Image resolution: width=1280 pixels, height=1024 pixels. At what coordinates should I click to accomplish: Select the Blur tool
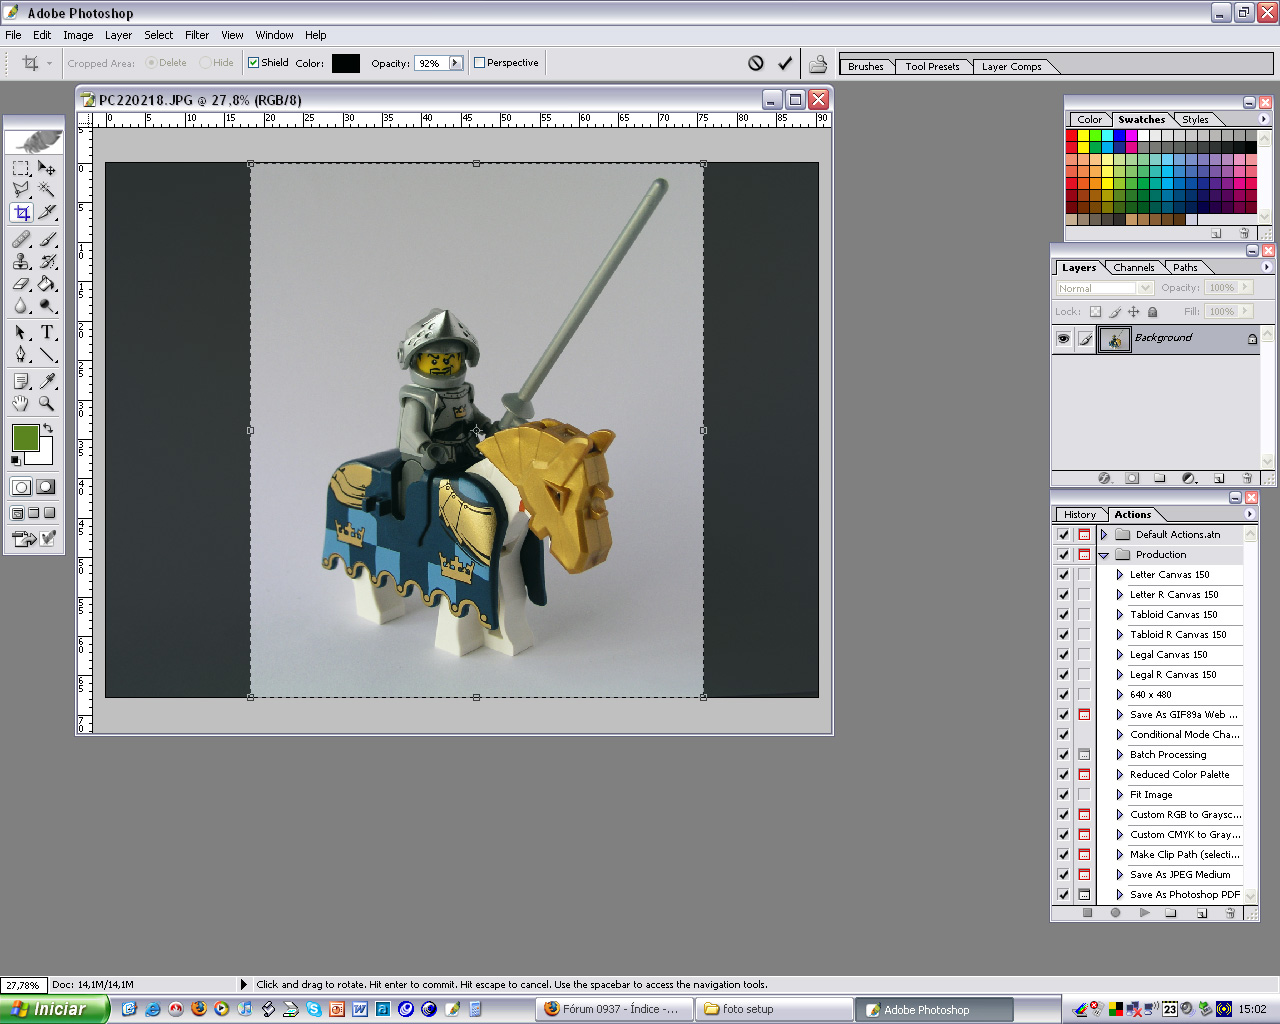tap(21, 306)
